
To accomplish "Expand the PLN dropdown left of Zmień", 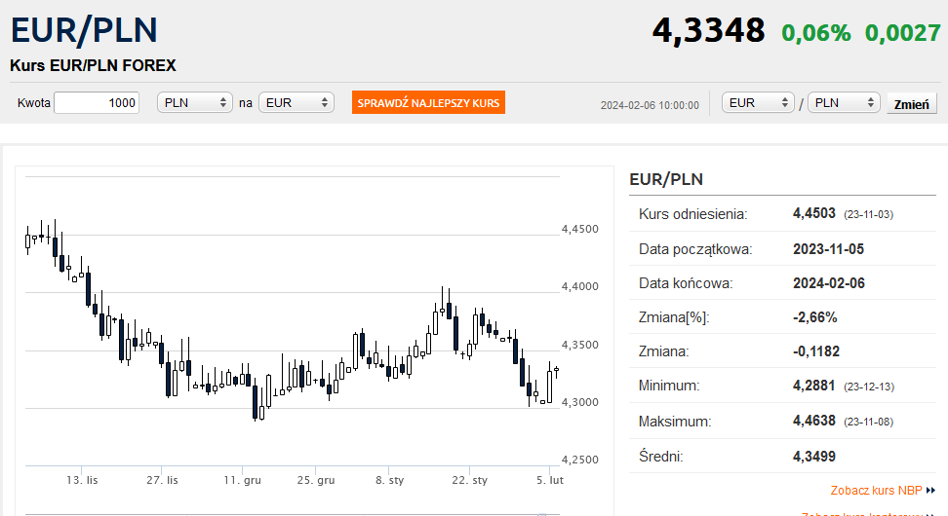I will click(844, 103).
